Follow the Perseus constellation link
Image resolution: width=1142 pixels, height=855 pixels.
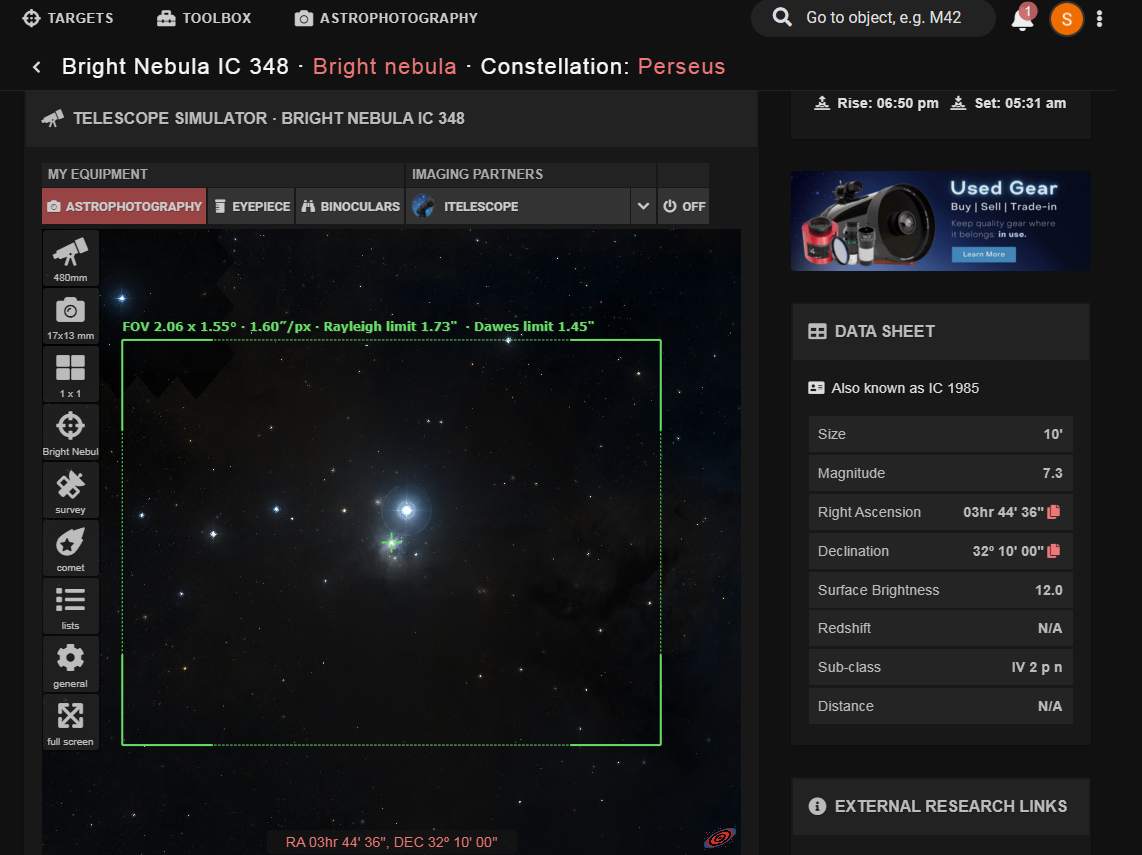pos(681,66)
